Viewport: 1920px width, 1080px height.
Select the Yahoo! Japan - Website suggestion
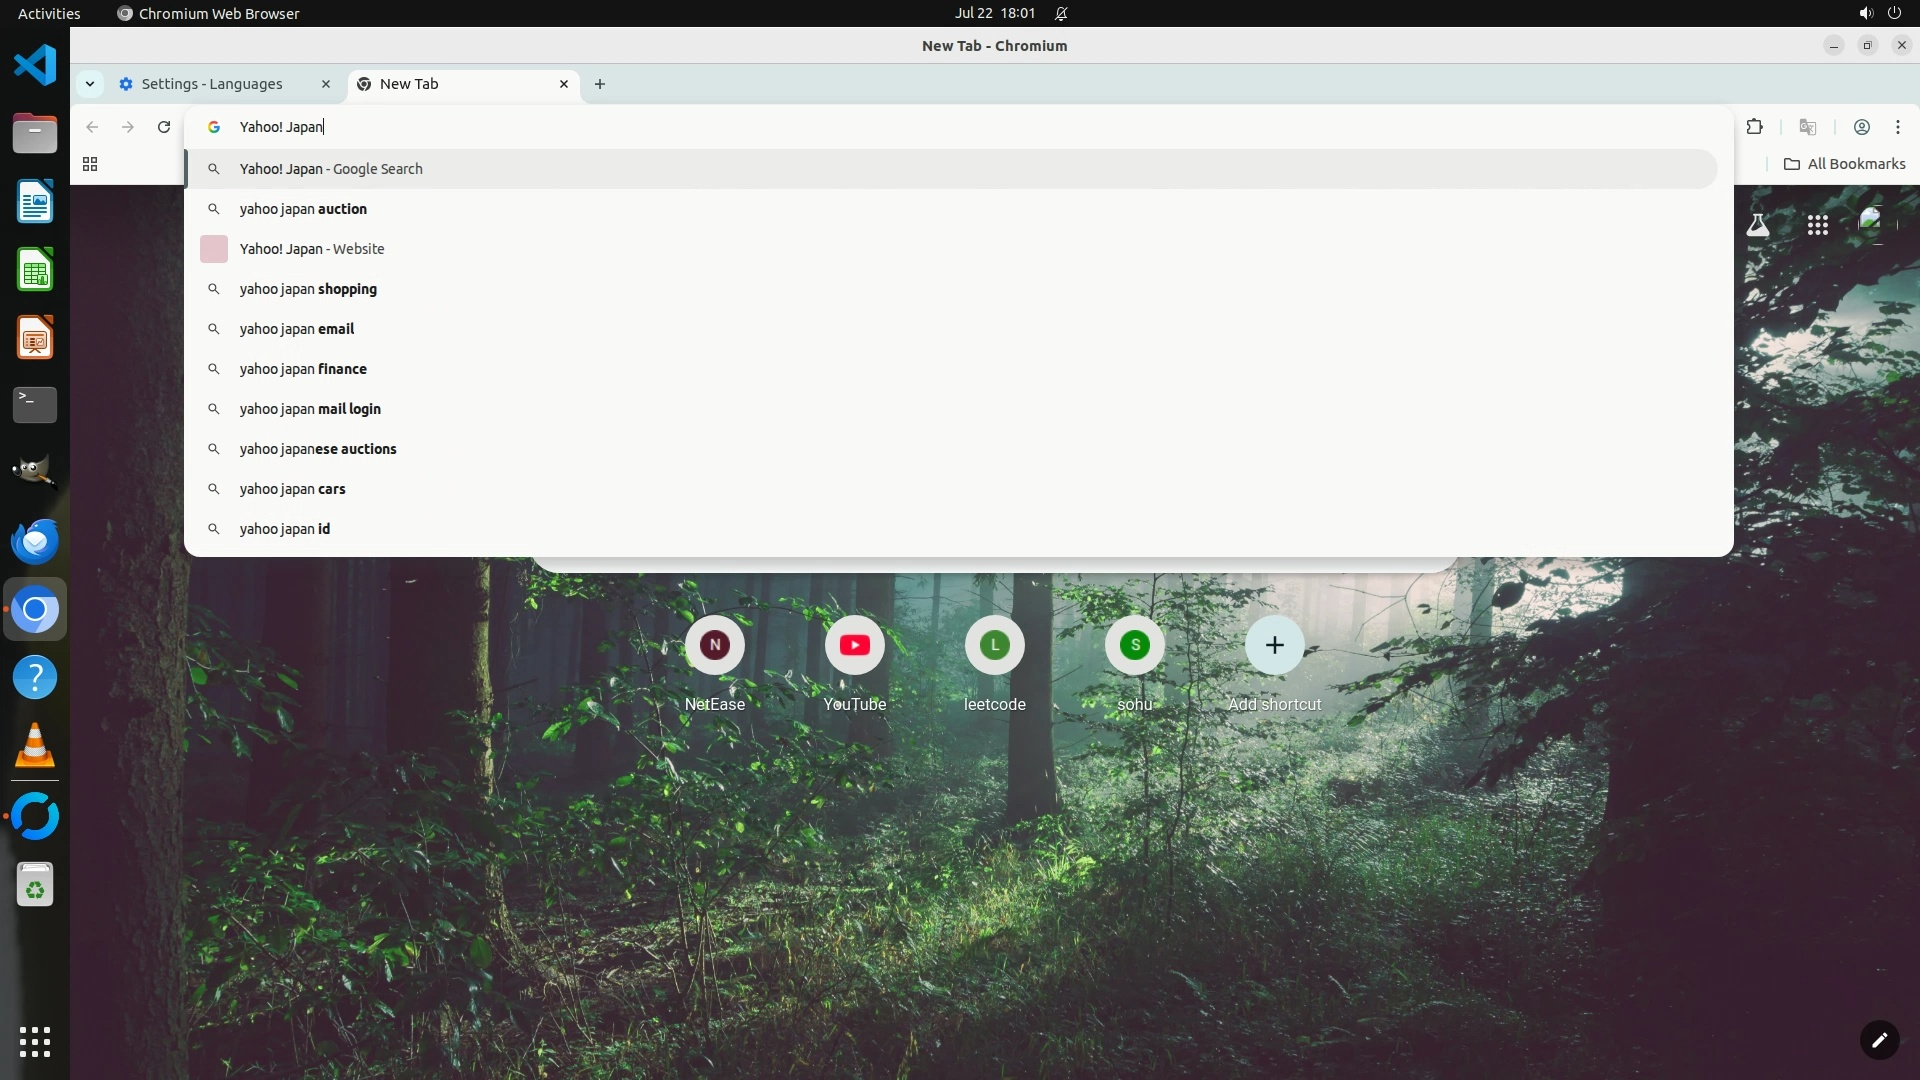312,249
